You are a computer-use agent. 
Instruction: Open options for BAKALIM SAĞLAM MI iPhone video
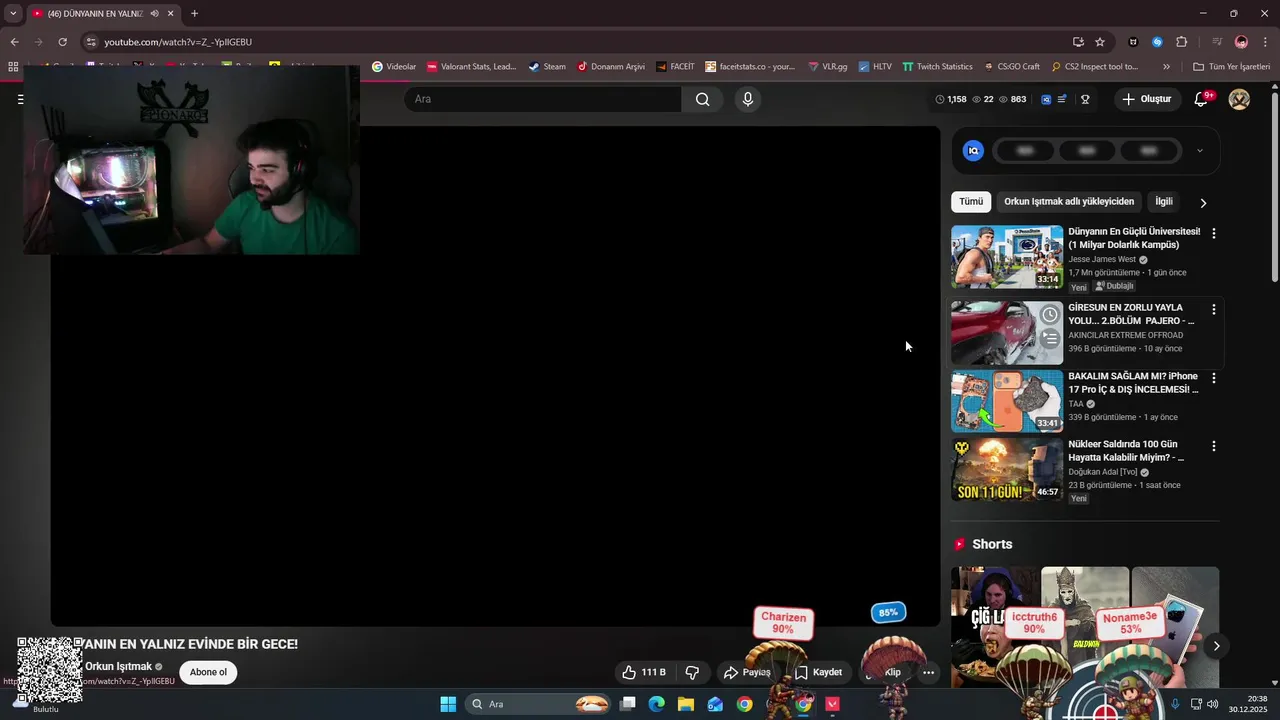(x=1214, y=378)
